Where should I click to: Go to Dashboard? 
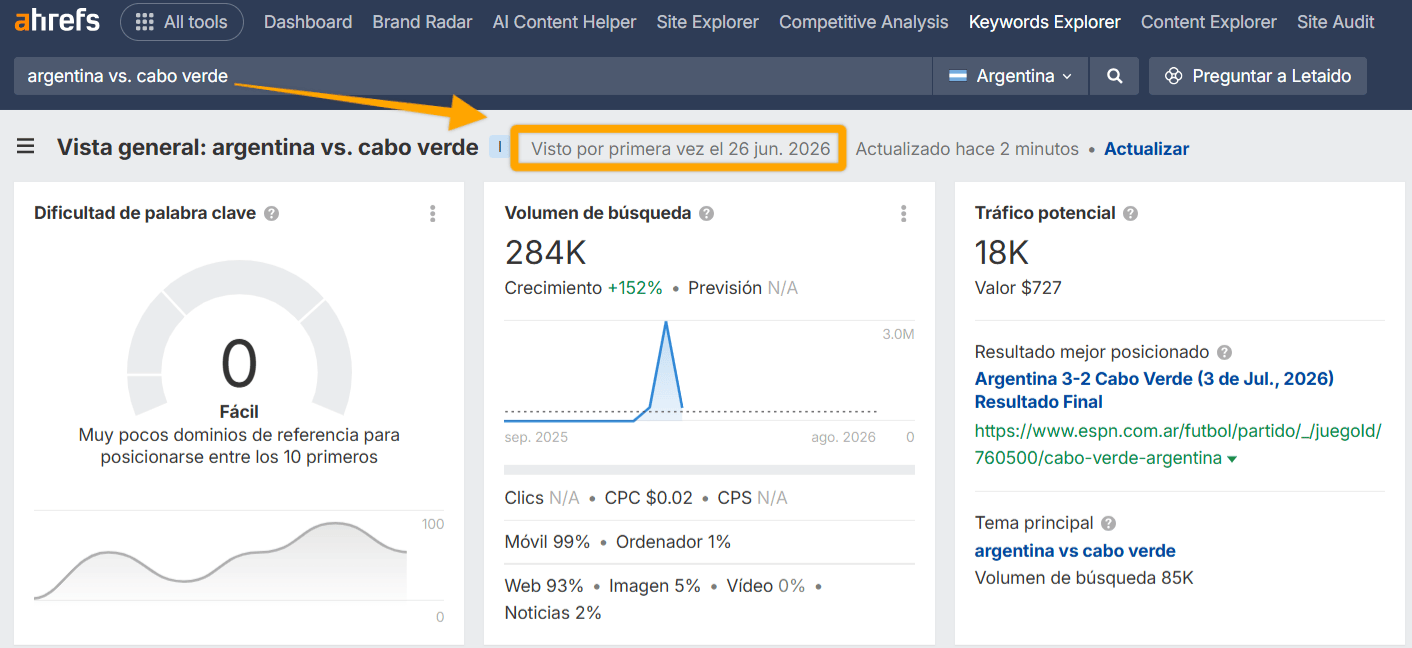[x=308, y=22]
